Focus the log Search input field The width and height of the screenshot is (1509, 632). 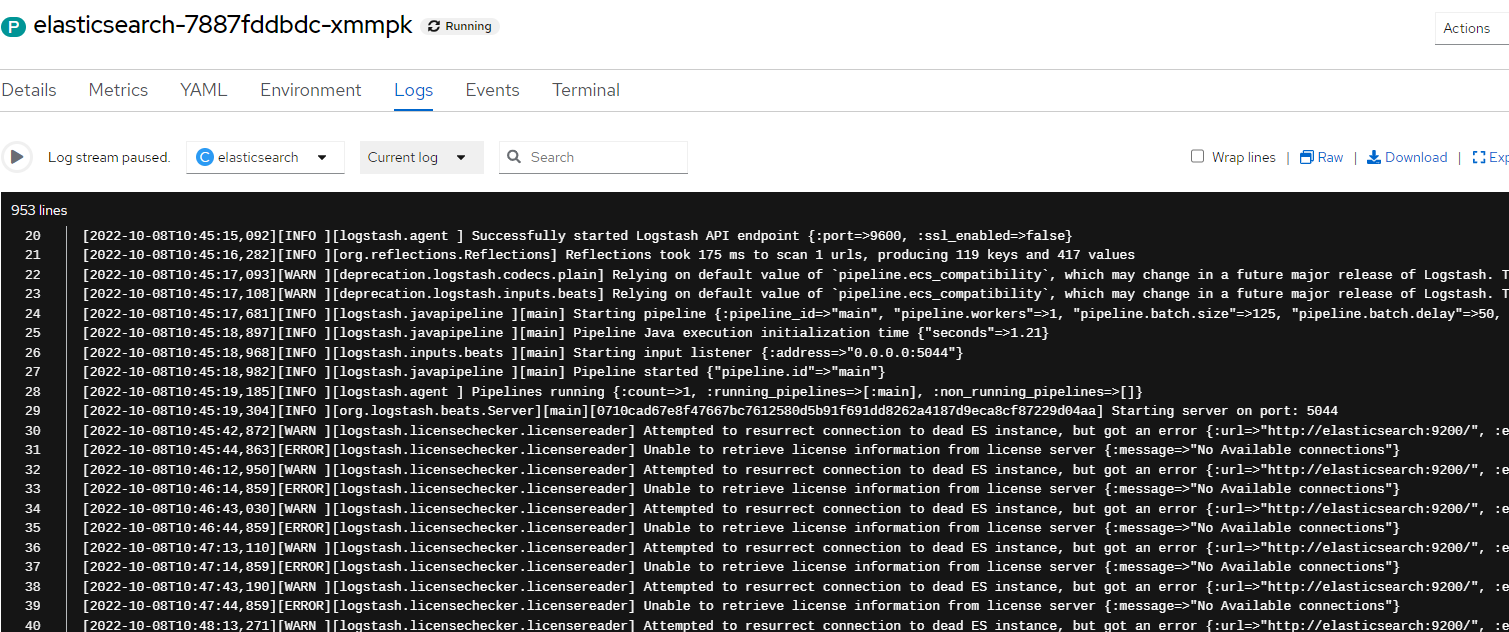tap(593, 157)
